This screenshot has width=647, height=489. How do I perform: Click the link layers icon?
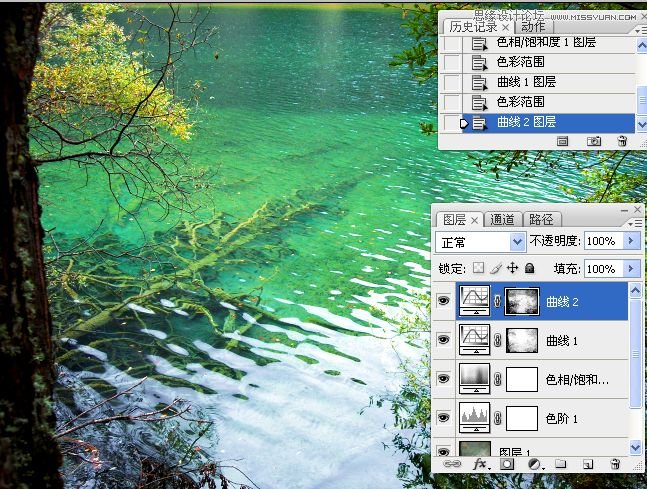tap(452, 464)
